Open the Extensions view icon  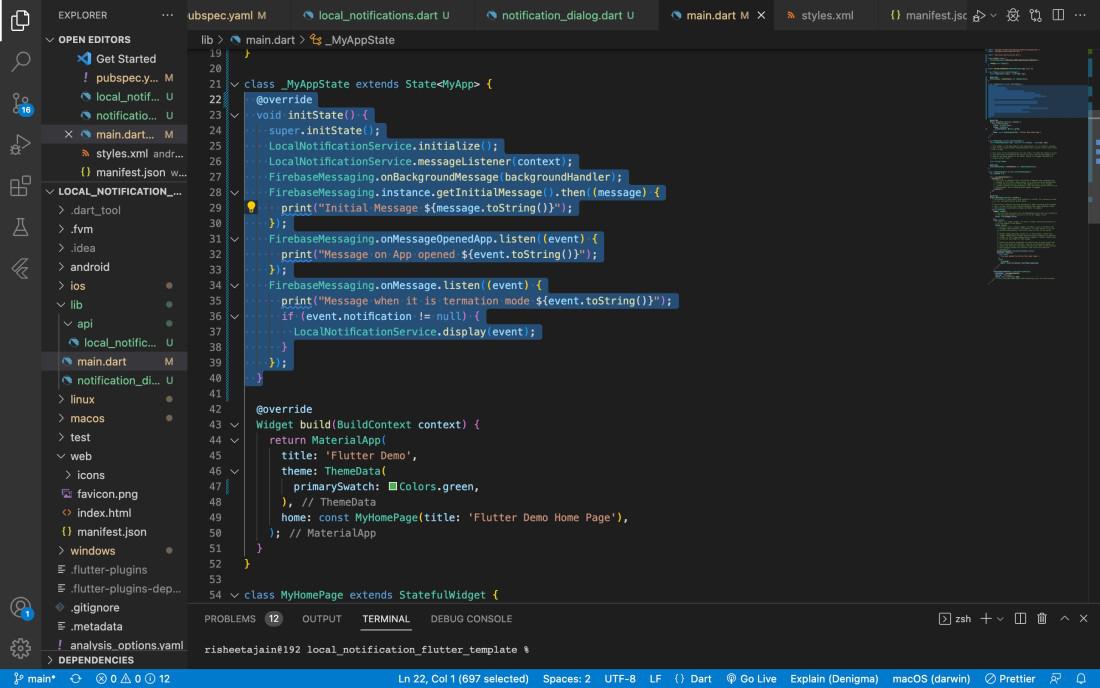[x=20, y=187]
